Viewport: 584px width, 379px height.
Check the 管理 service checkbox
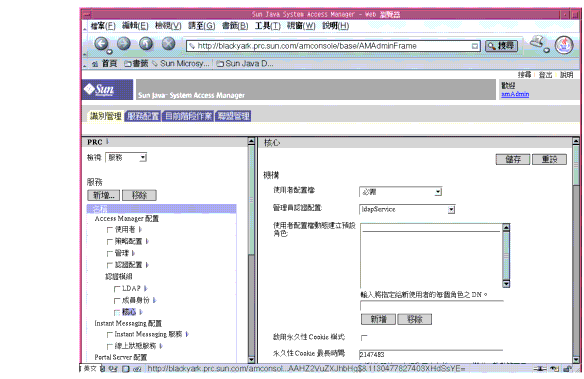pos(110,254)
